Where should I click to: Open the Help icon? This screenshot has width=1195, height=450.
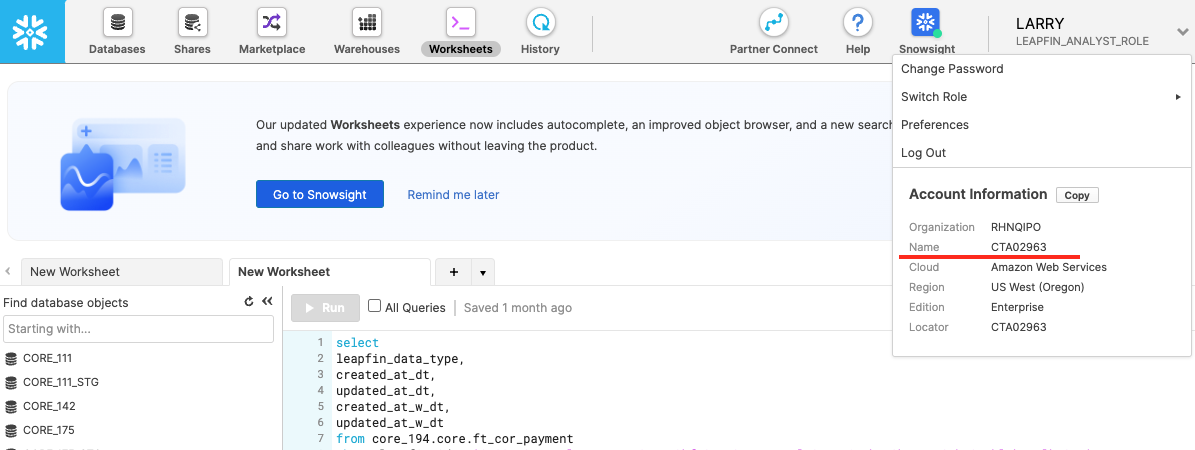pos(857,23)
